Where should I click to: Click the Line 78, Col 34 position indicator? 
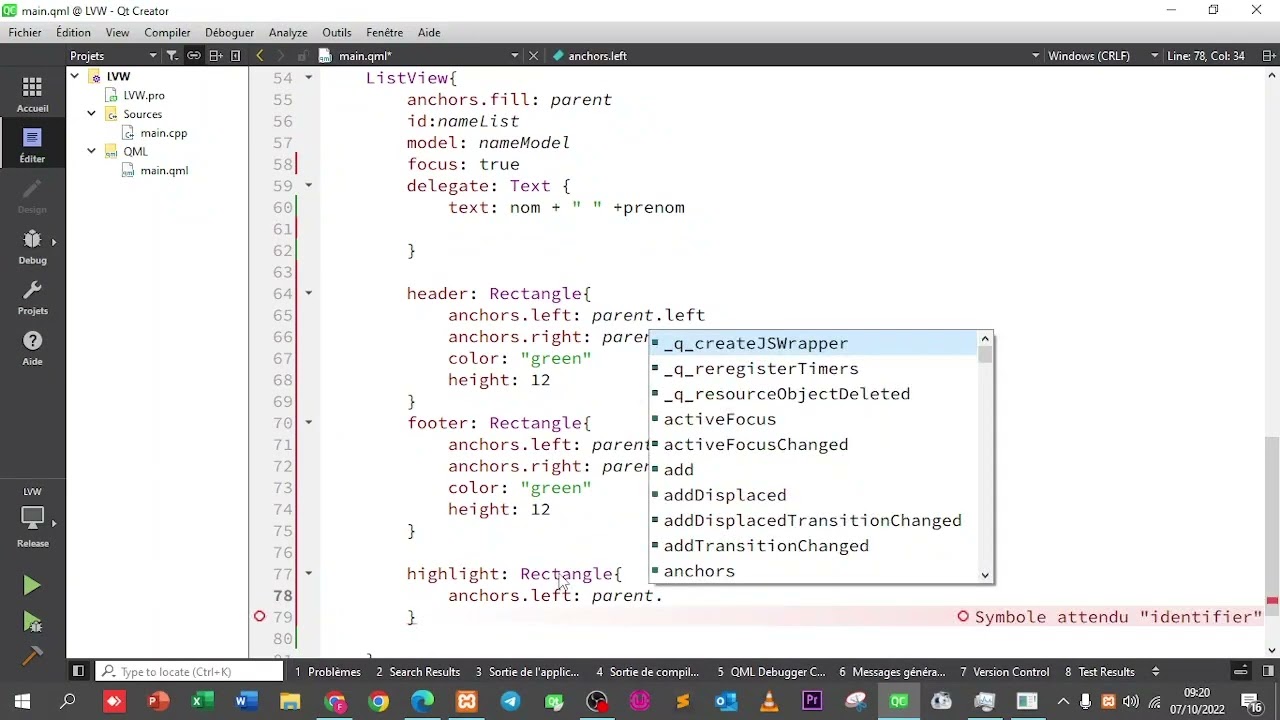tap(1206, 56)
